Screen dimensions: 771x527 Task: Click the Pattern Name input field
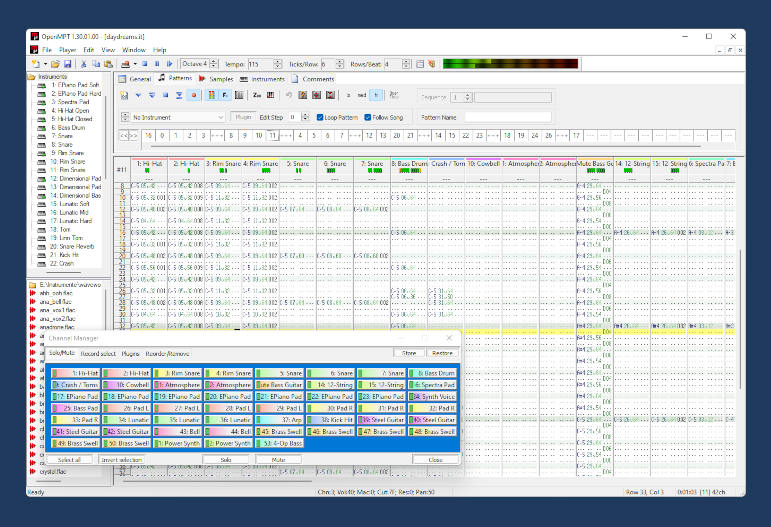tap(508, 117)
